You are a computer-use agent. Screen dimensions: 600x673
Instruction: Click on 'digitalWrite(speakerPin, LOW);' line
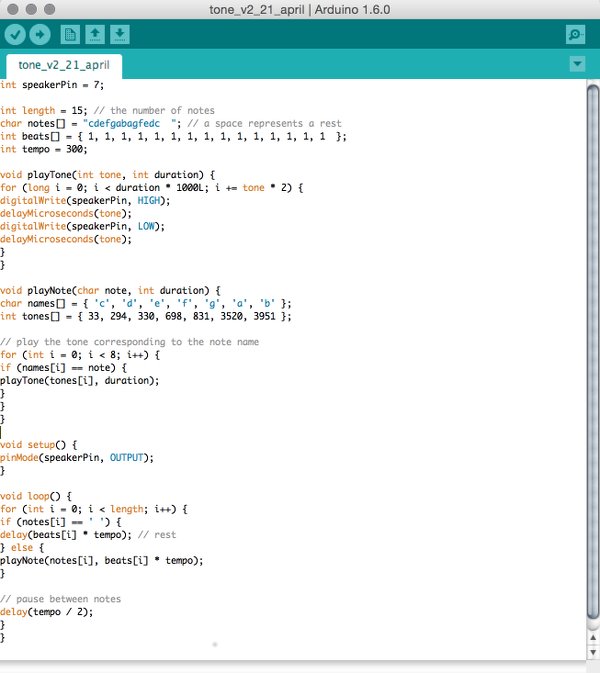(82, 227)
